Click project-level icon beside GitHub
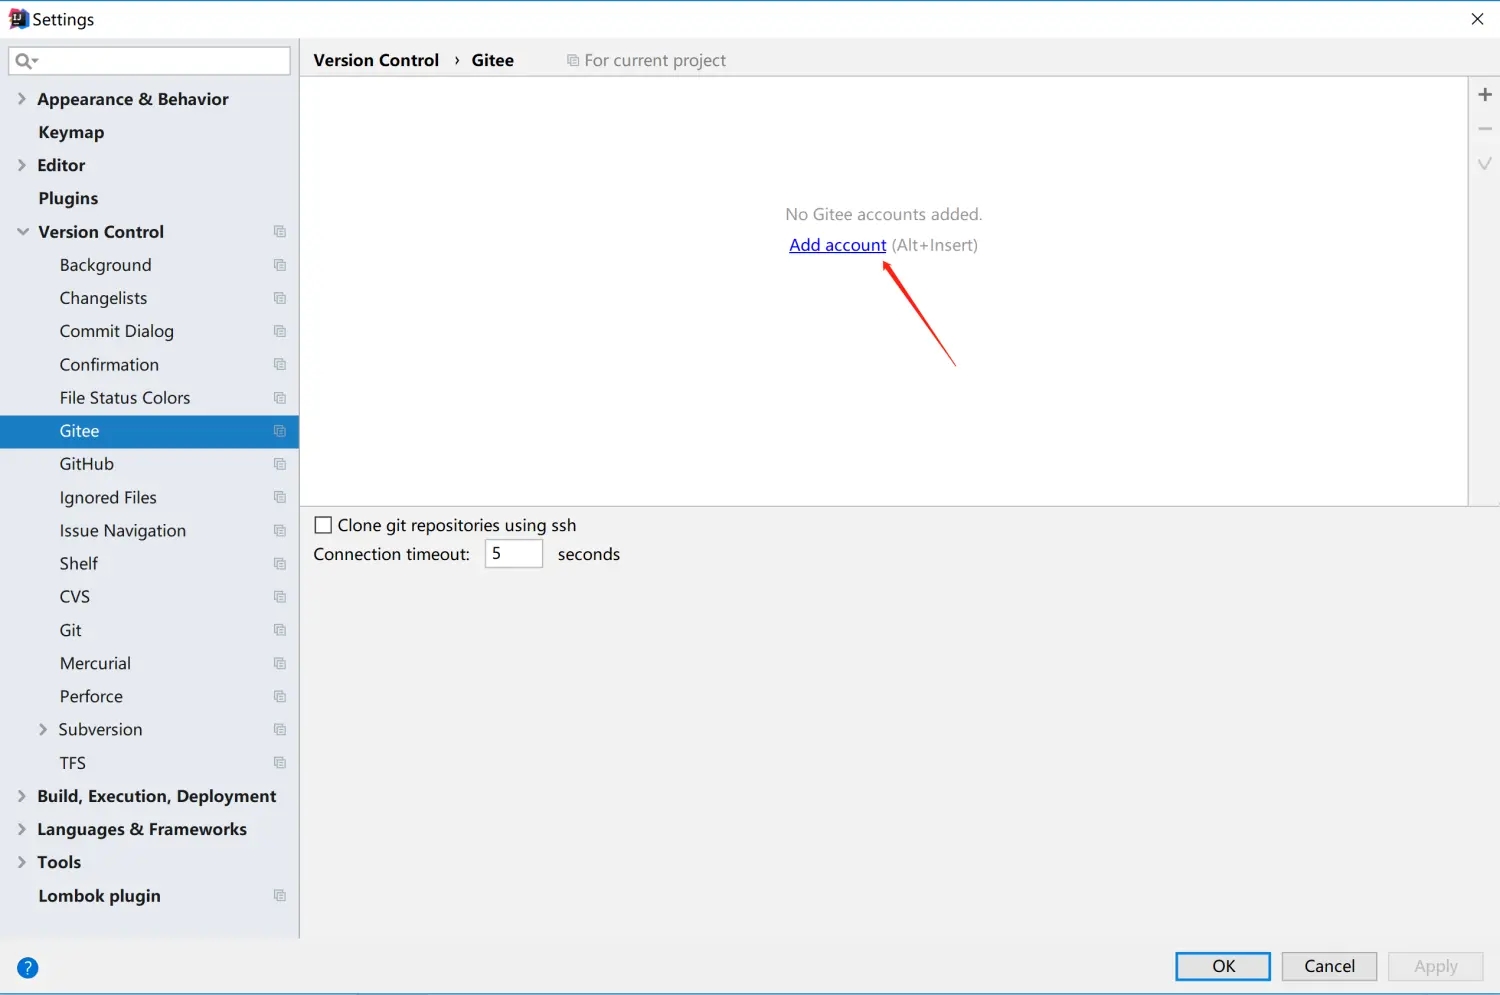The width and height of the screenshot is (1500, 995). [x=280, y=464]
